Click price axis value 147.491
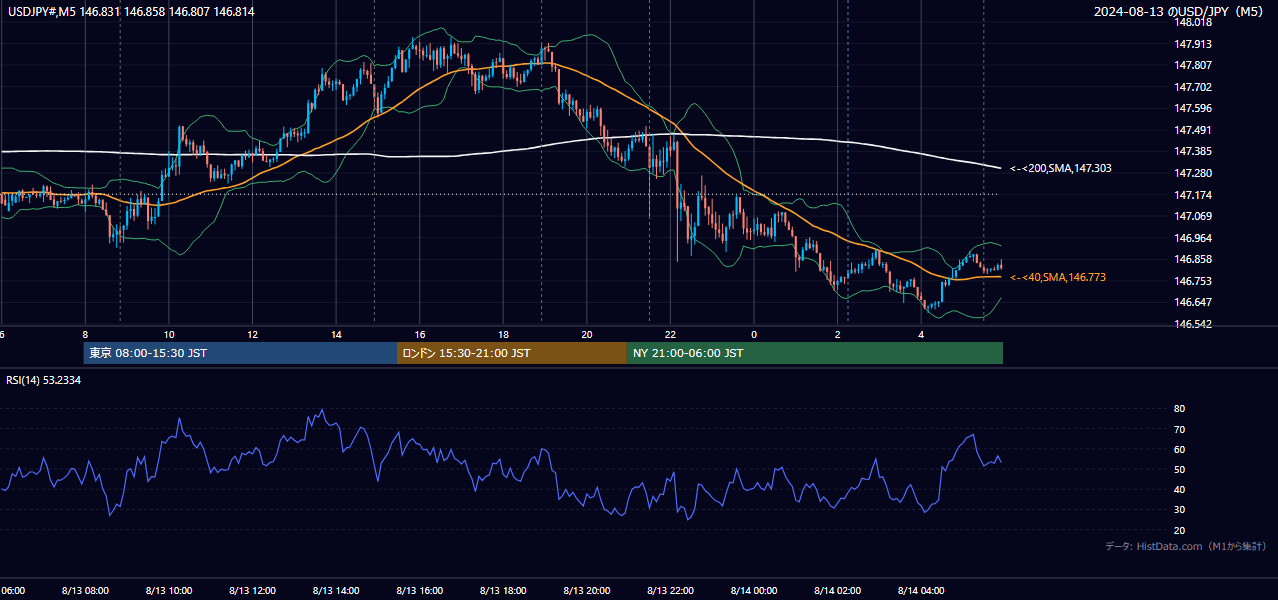 1192,130
